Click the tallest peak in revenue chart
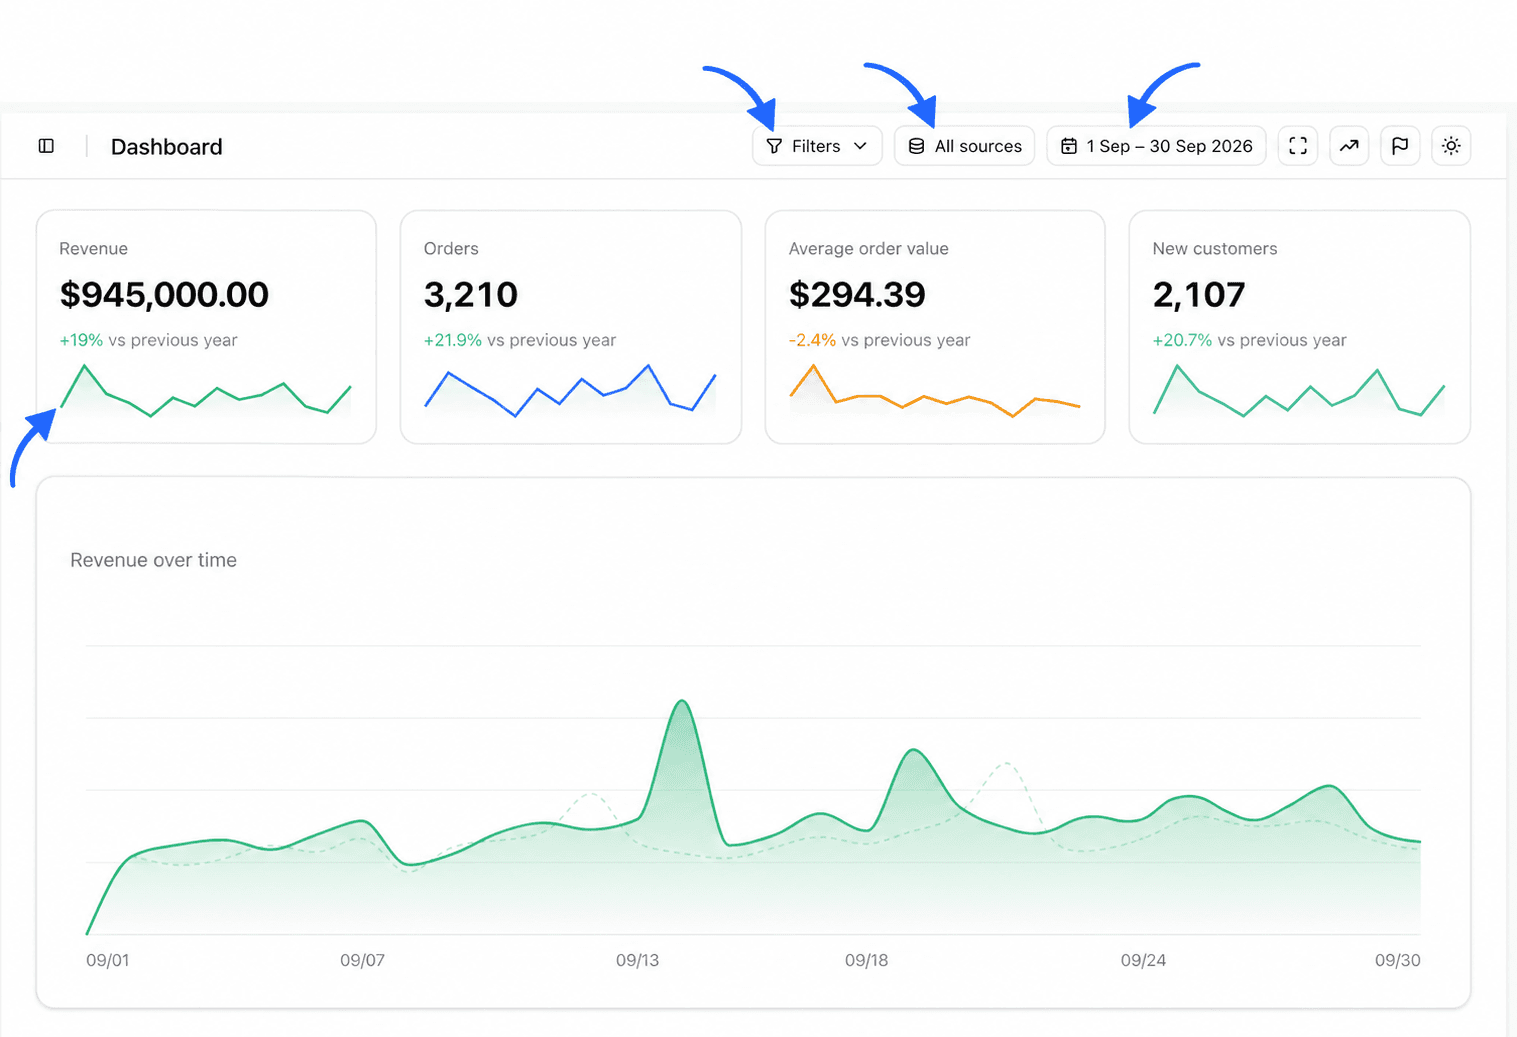Image resolution: width=1517 pixels, height=1037 pixels. point(682,702)
